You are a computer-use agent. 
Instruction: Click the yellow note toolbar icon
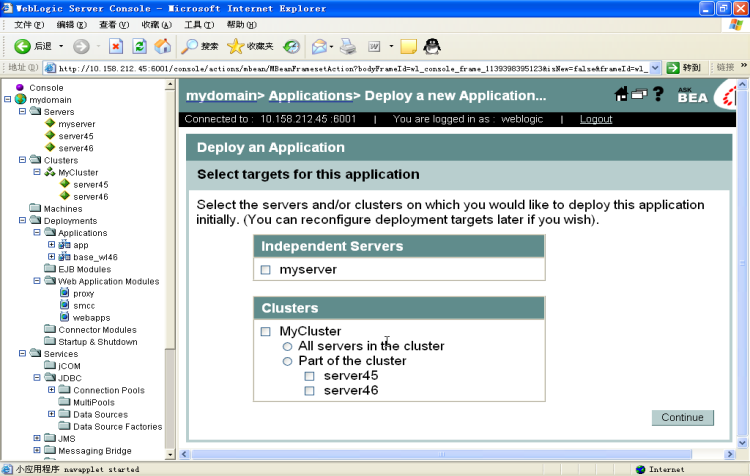(408, 46)
